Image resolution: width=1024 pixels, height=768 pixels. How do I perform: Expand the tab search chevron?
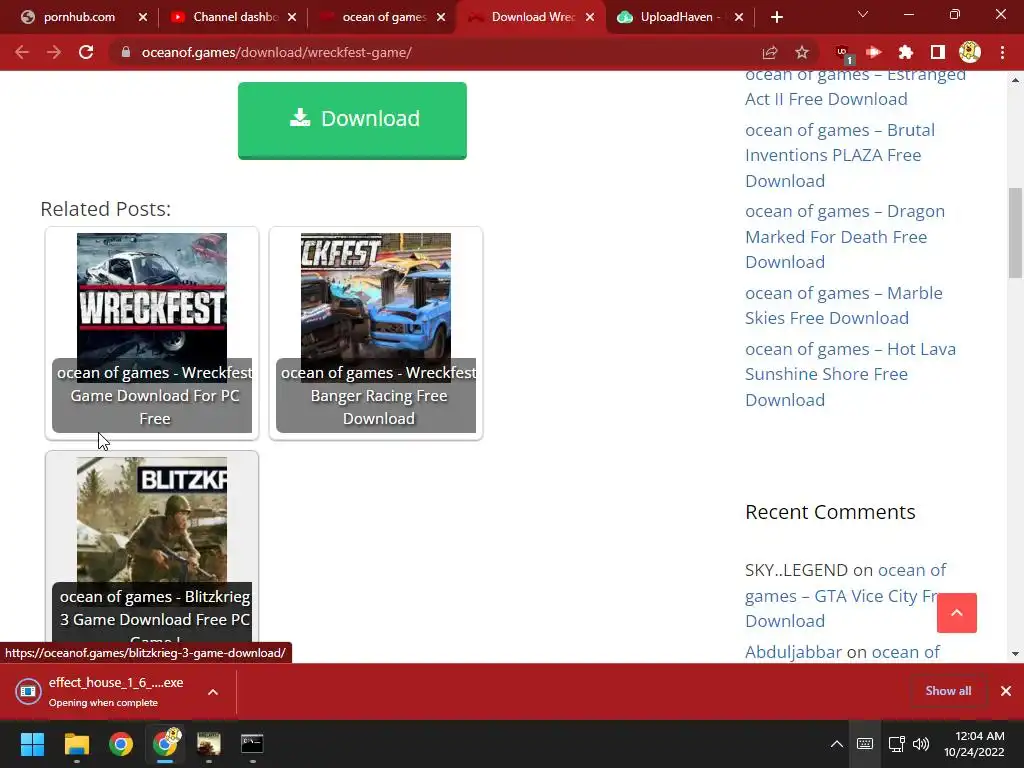point(863,14)
